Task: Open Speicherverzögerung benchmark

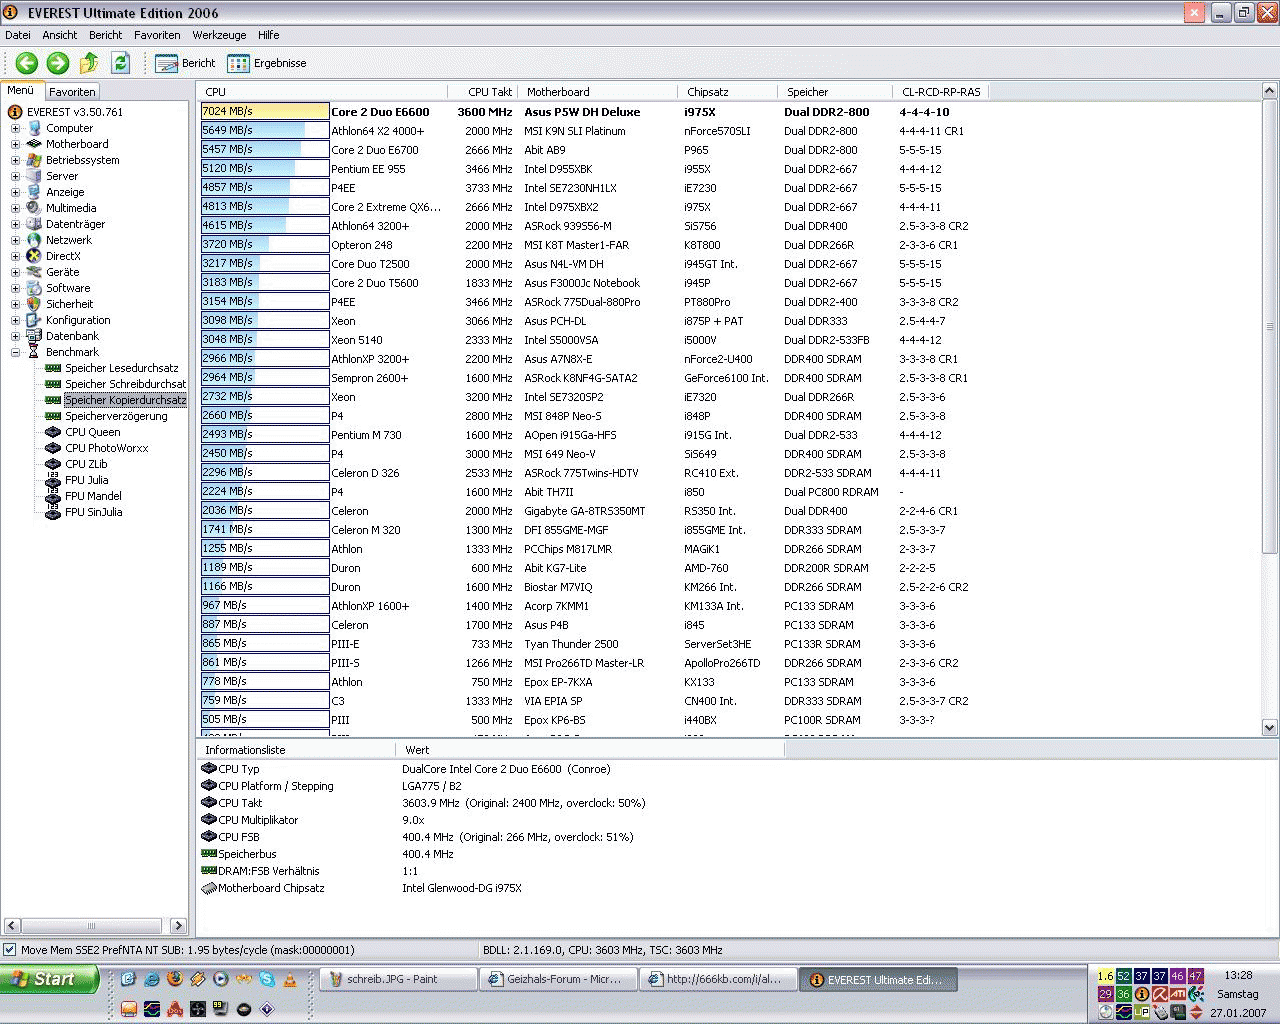Action: [116, 416]
